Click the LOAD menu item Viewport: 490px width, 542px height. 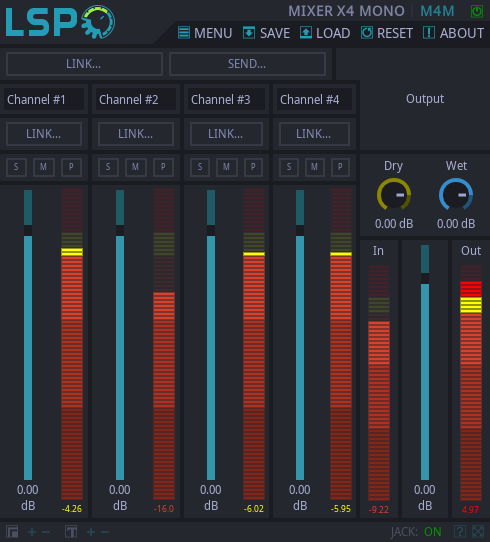325,33
